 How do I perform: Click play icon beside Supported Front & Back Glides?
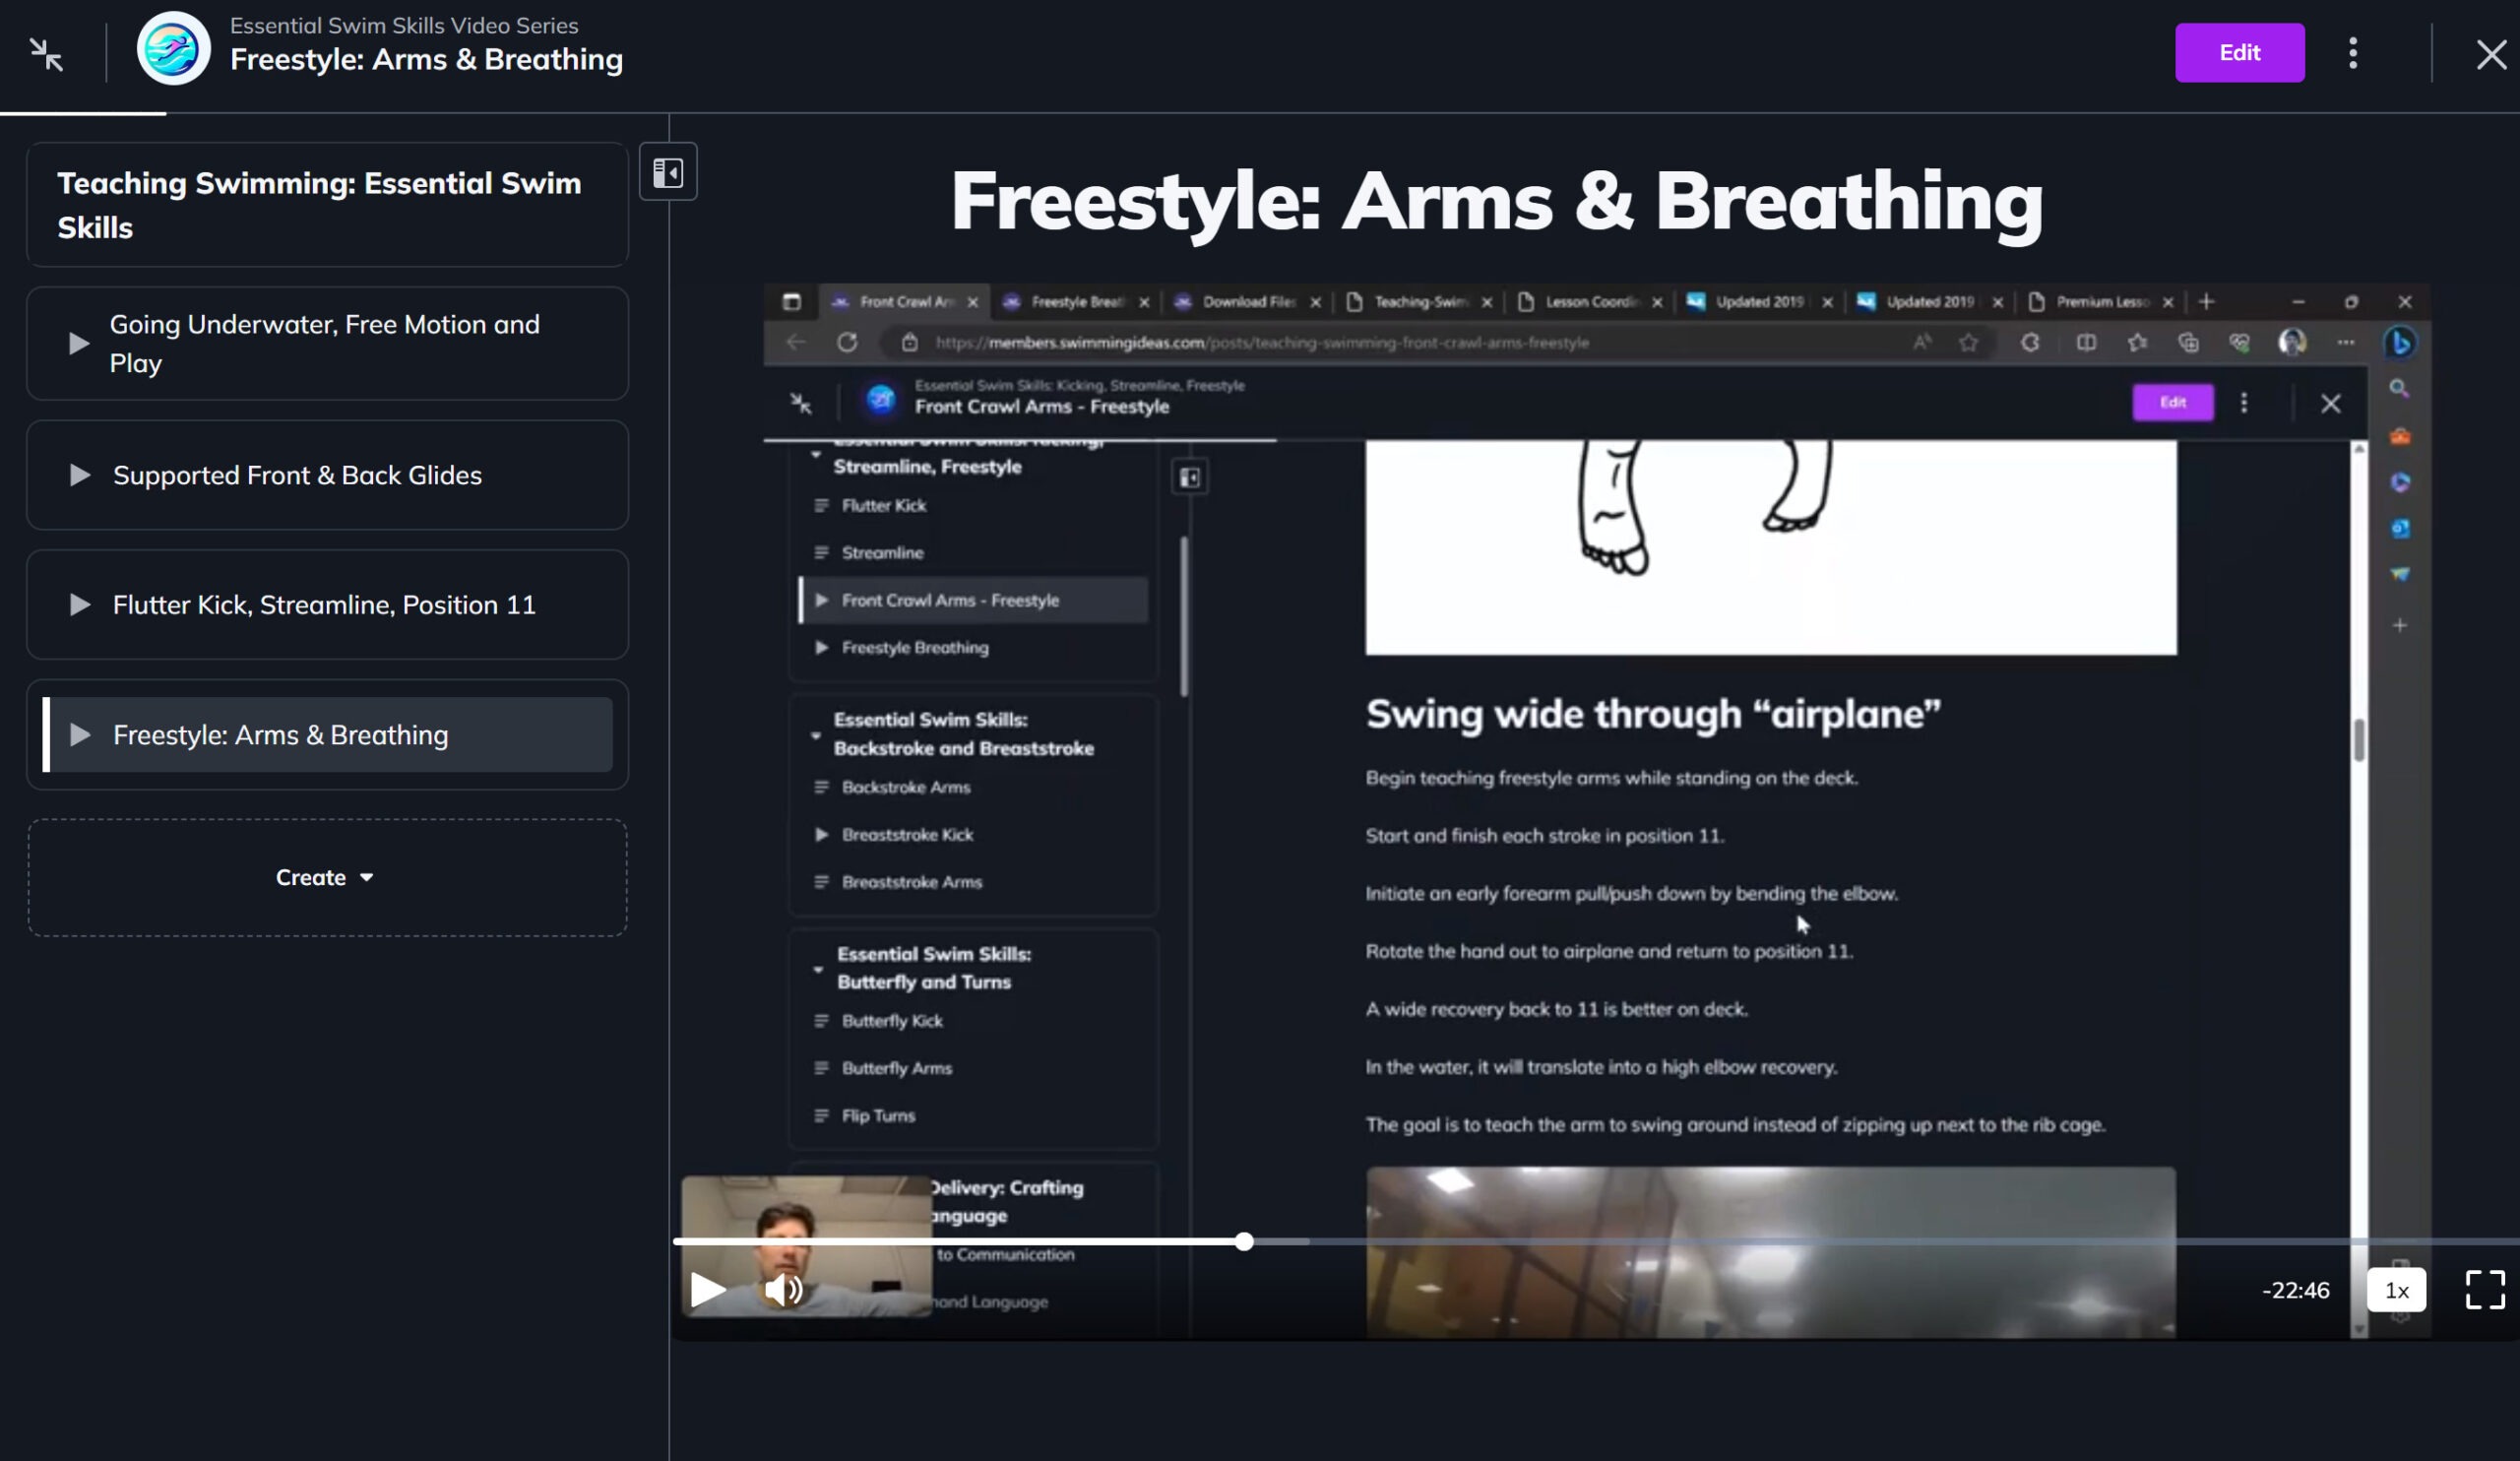tap(80, 475)
